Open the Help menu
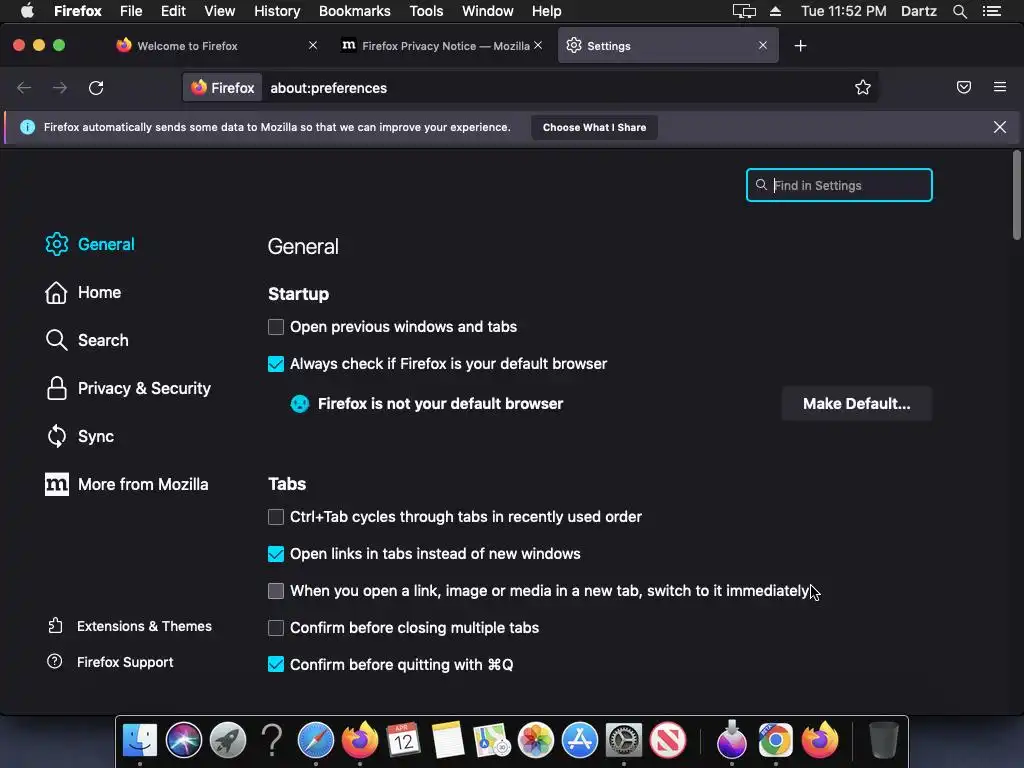The image size is (1024, 768). [546, 11]
